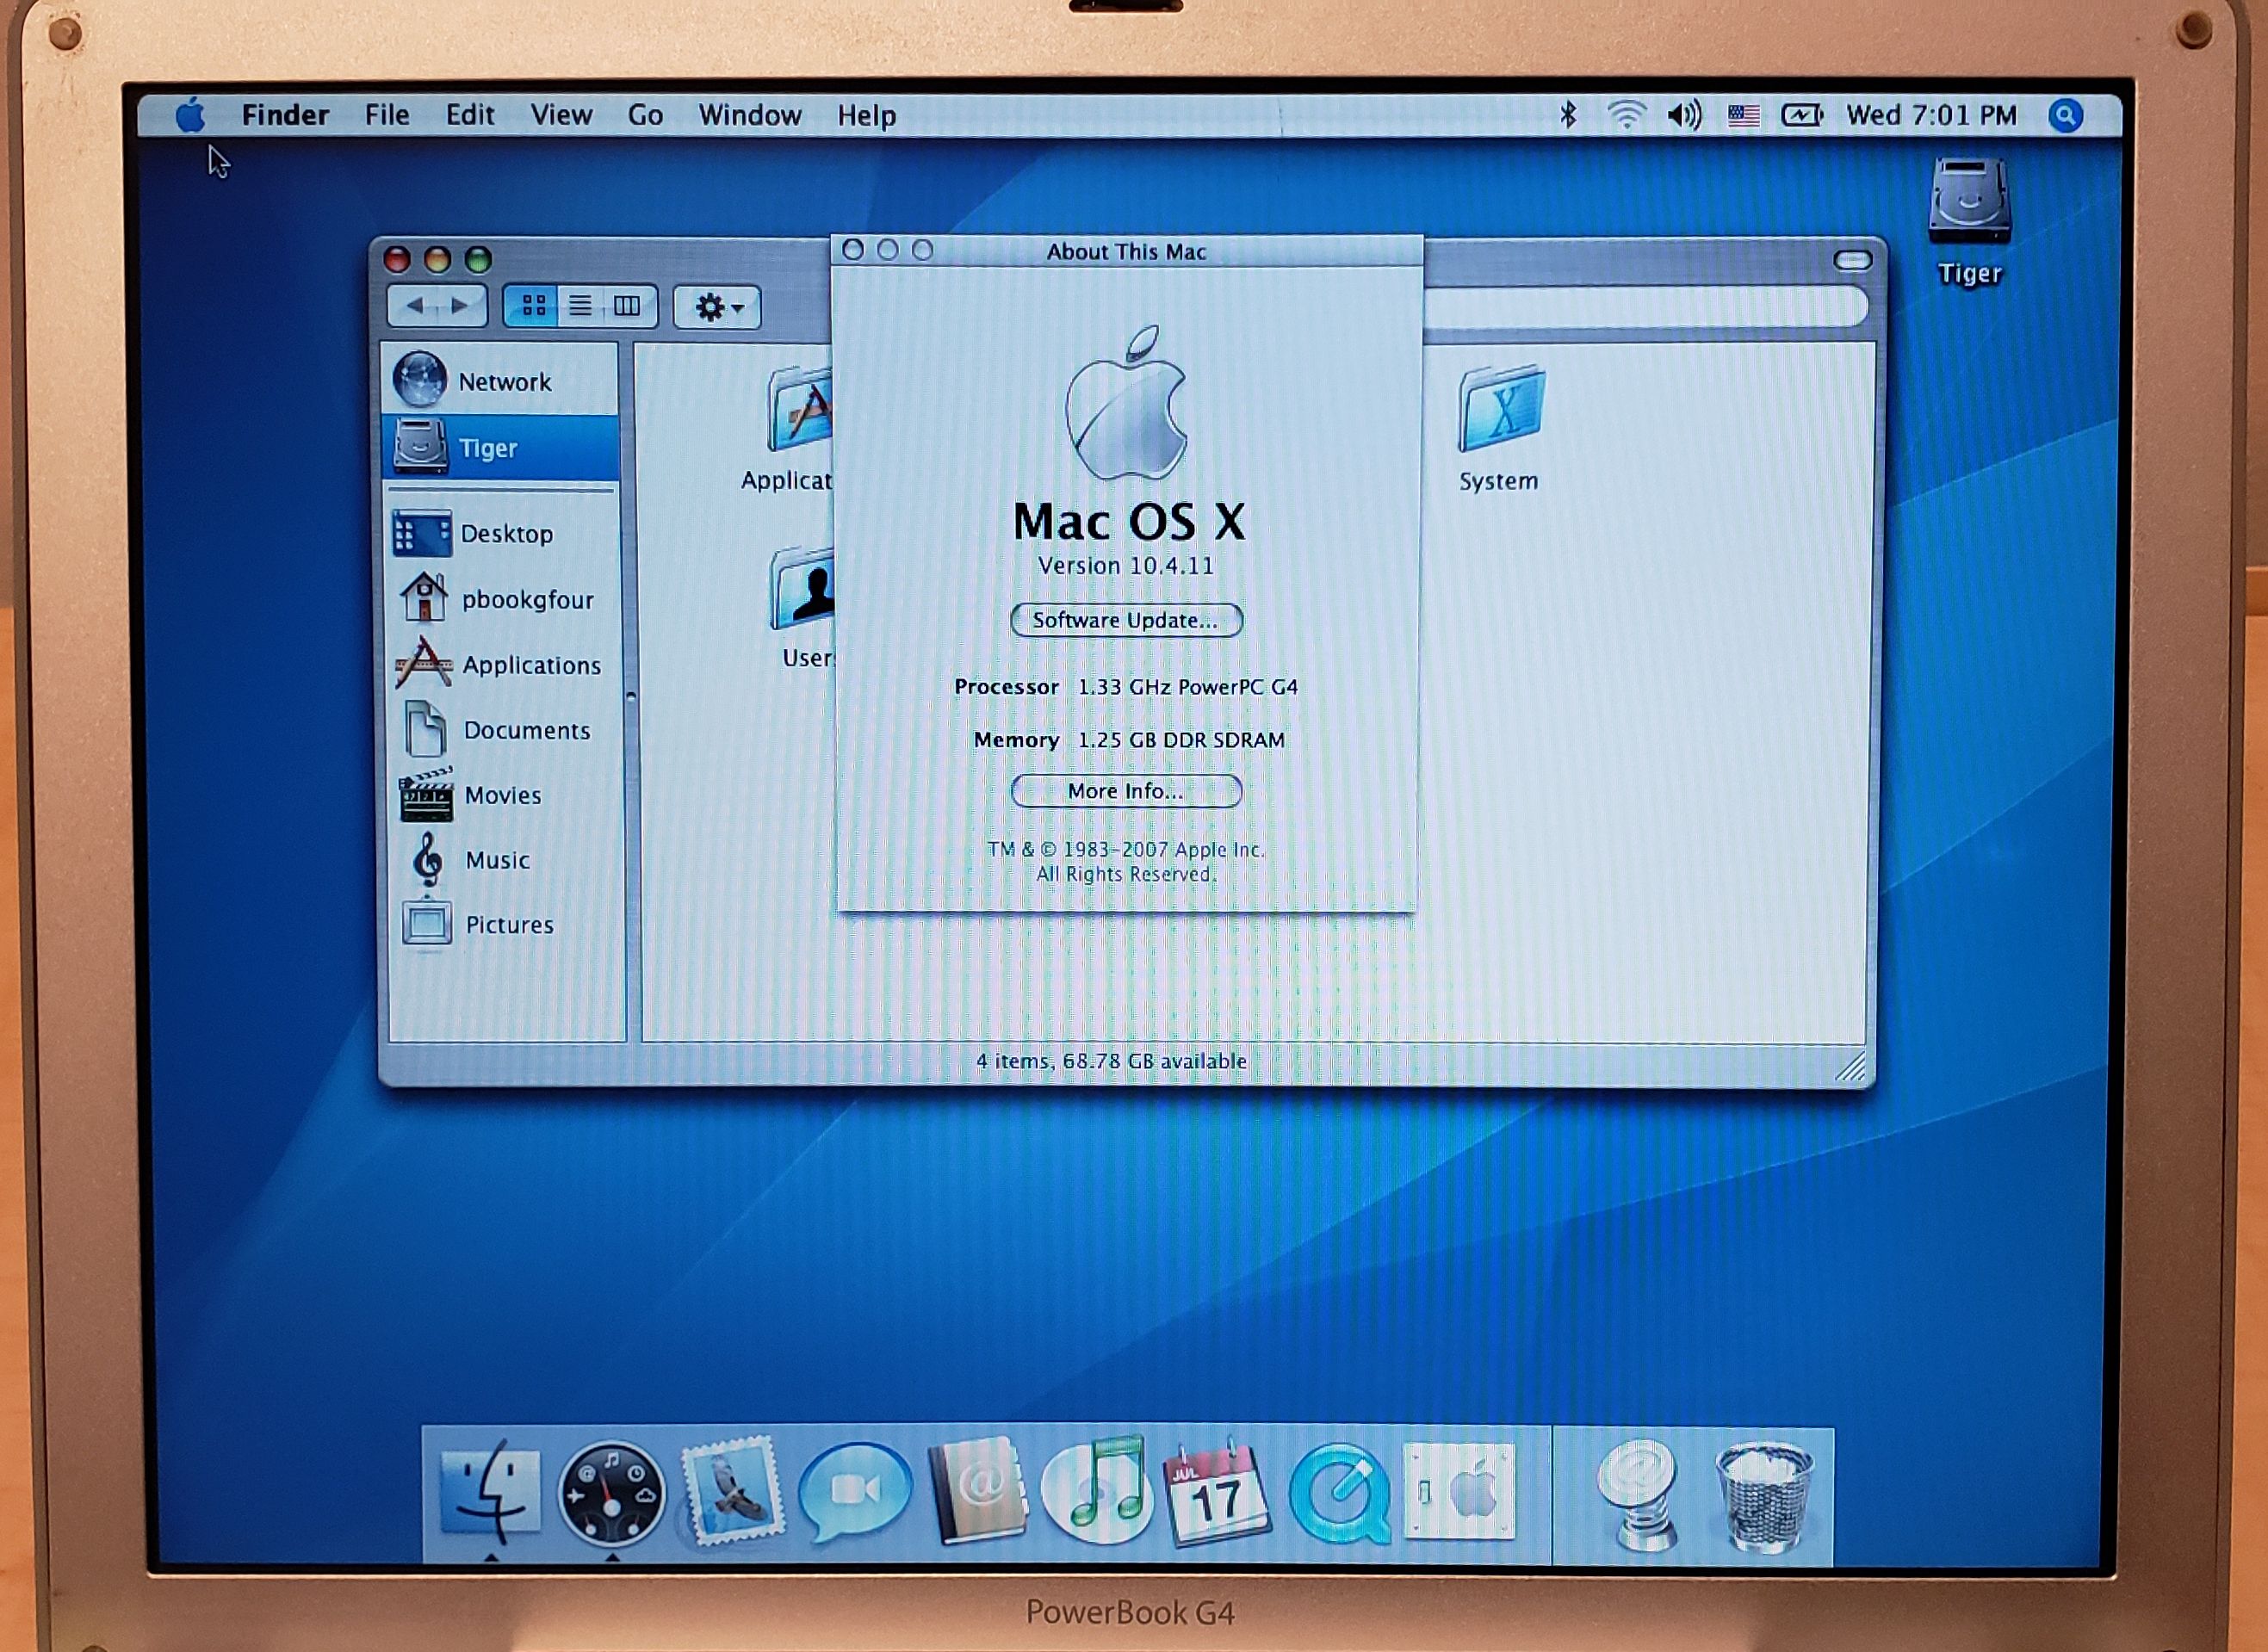Click the Memory 1.25 GB DDR SDRAM text
Screen dimensions: 2268x1652
[1129, 740]
